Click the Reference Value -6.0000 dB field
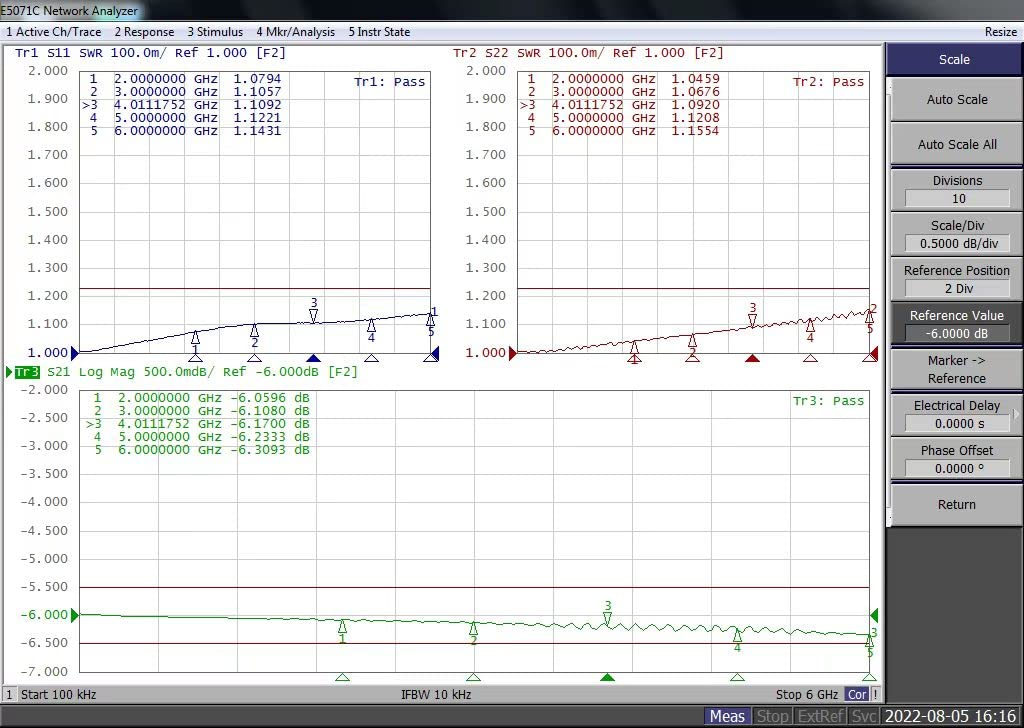 (957, 334)
